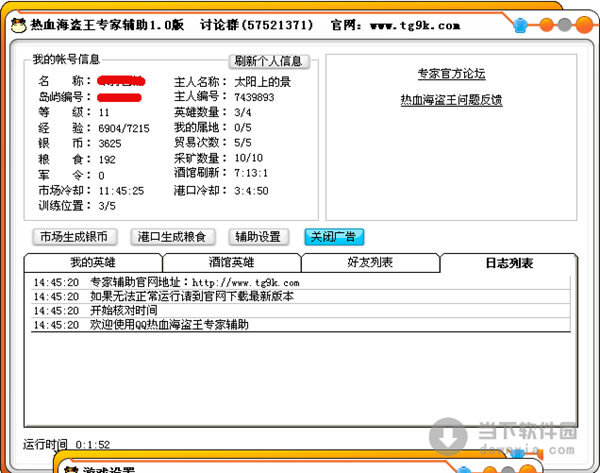Click the port cooldown 3:4:50

251,191
